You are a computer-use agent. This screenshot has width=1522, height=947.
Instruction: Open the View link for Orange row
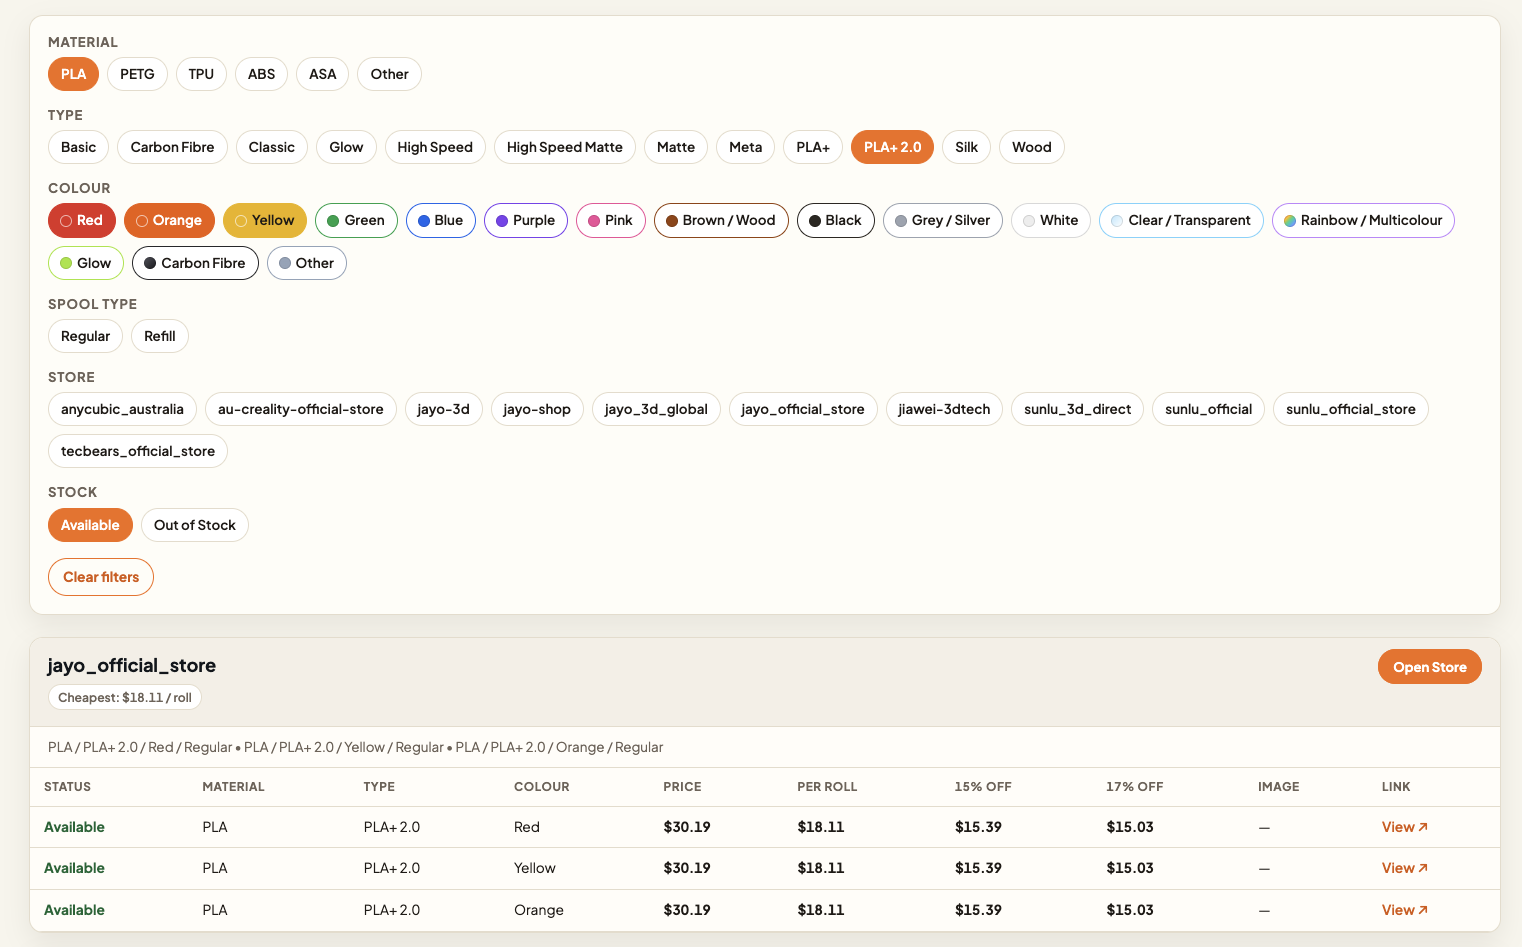(x=1405, y=910)
